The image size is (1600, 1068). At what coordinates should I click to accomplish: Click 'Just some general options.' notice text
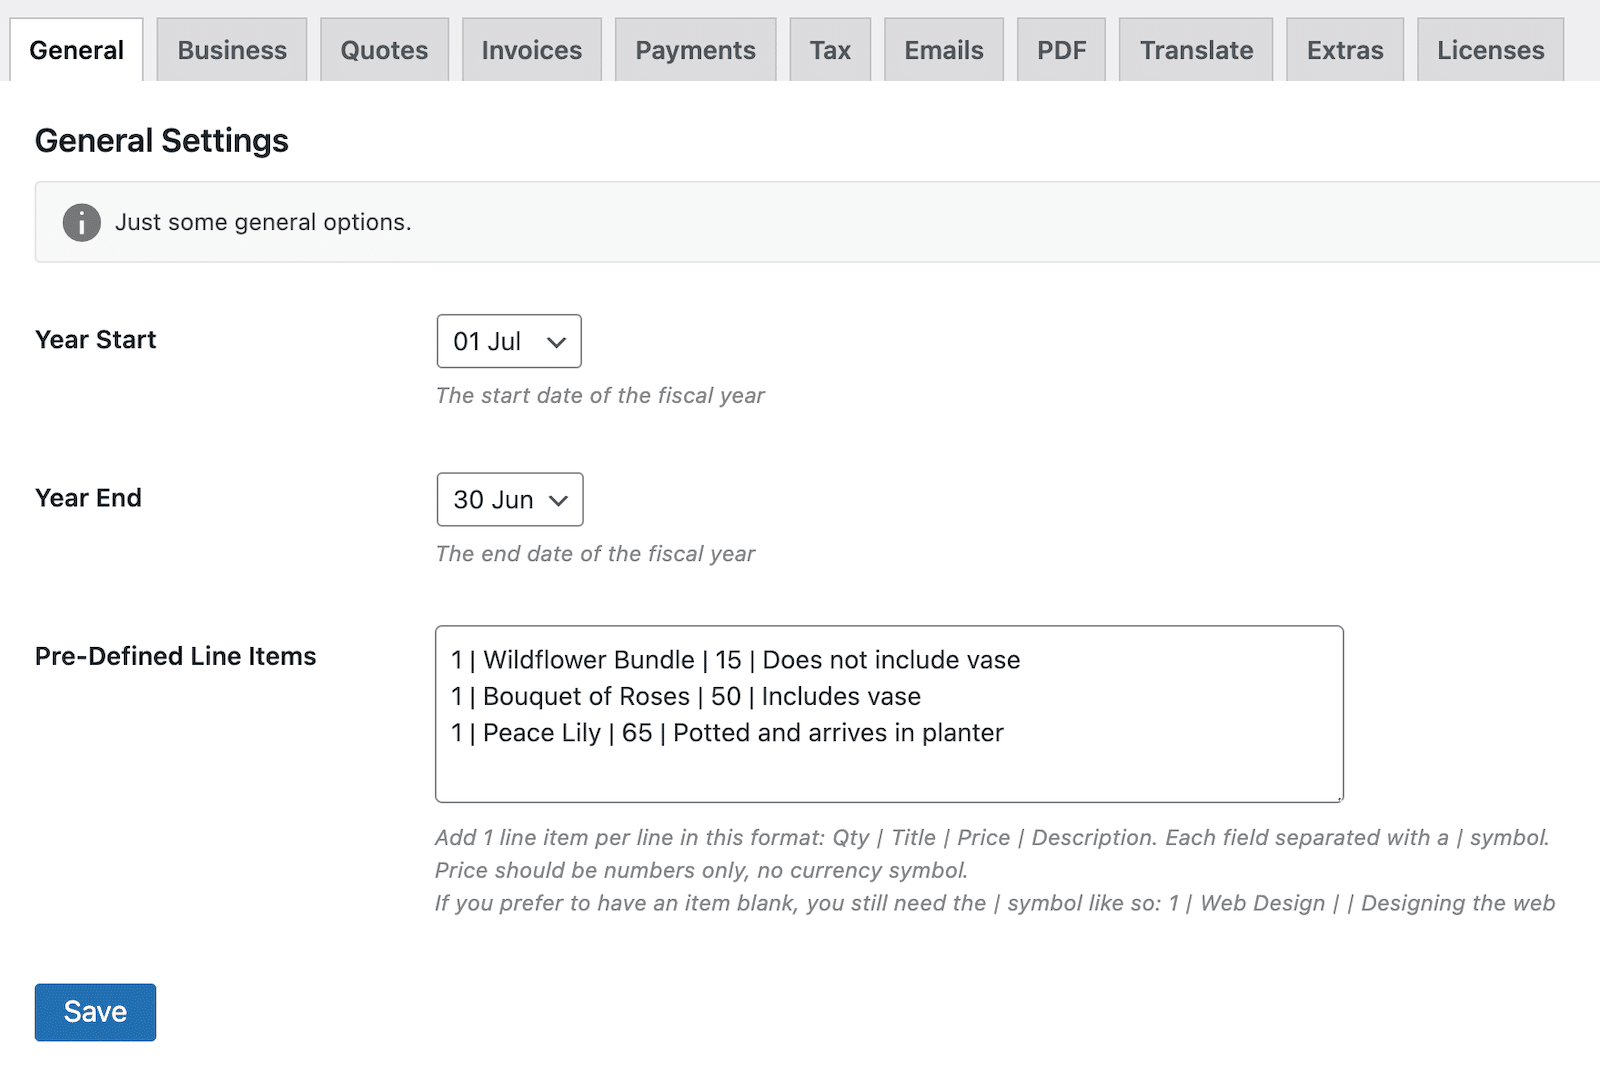263,222
